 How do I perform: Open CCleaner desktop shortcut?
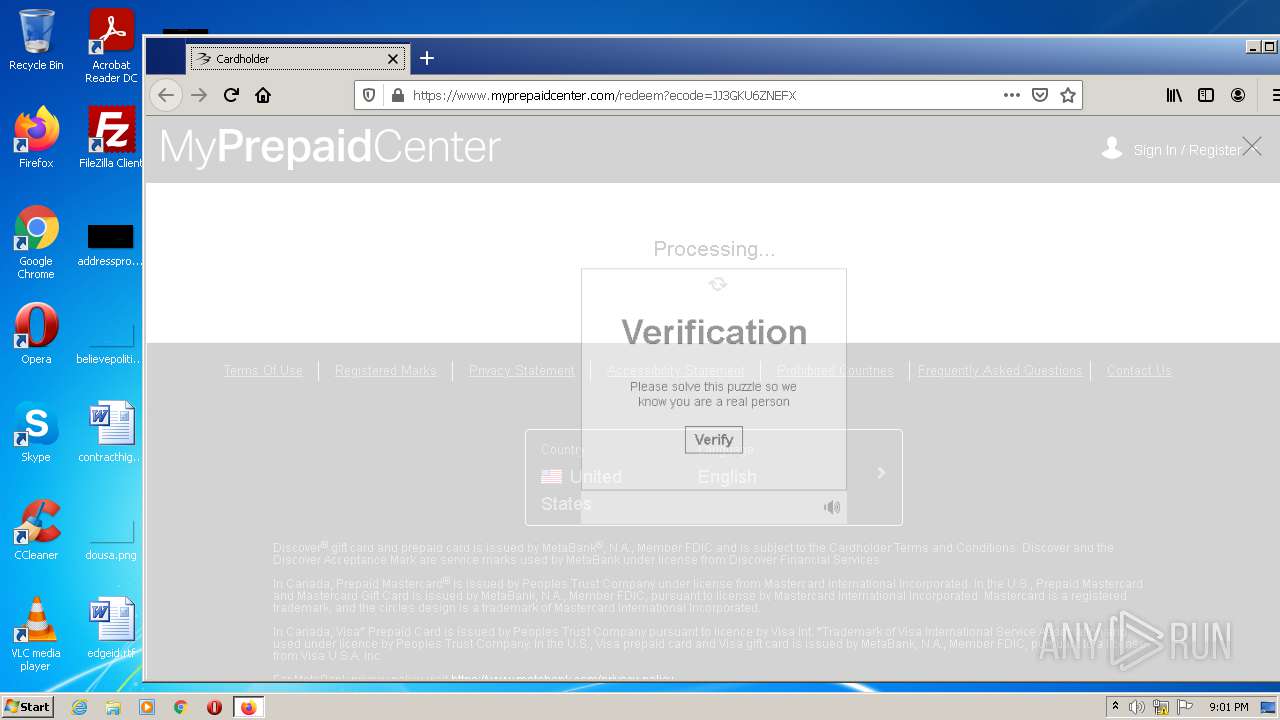pyautogui.click(x=36, y=530)
